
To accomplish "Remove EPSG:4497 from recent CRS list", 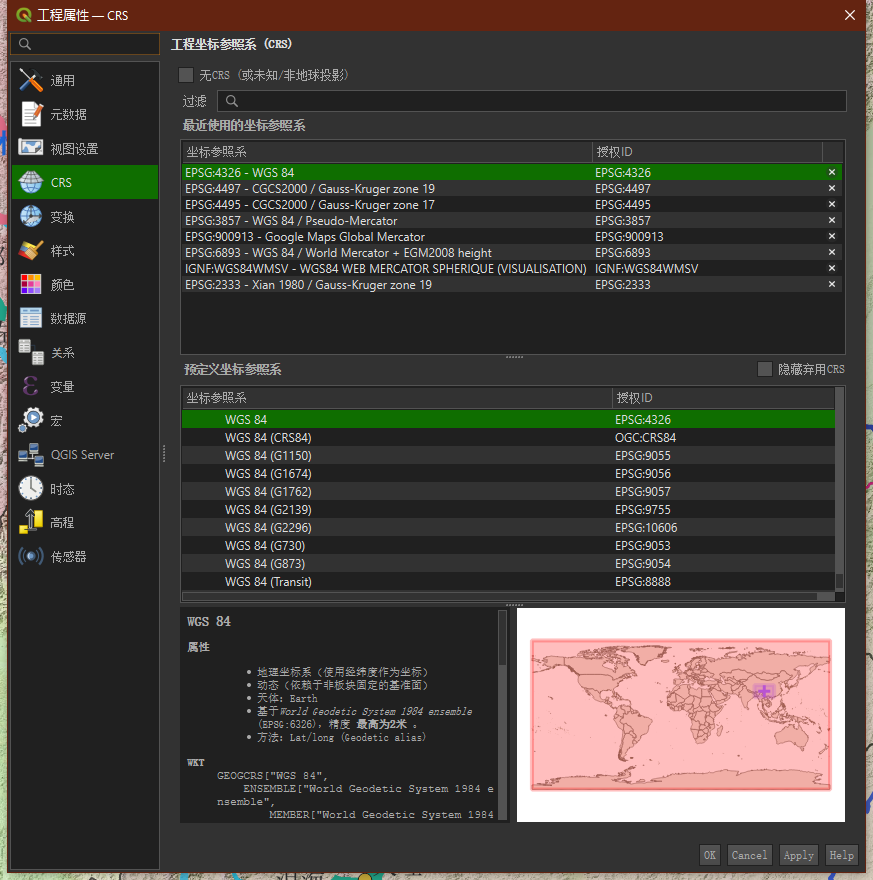I will click(831, 189).
